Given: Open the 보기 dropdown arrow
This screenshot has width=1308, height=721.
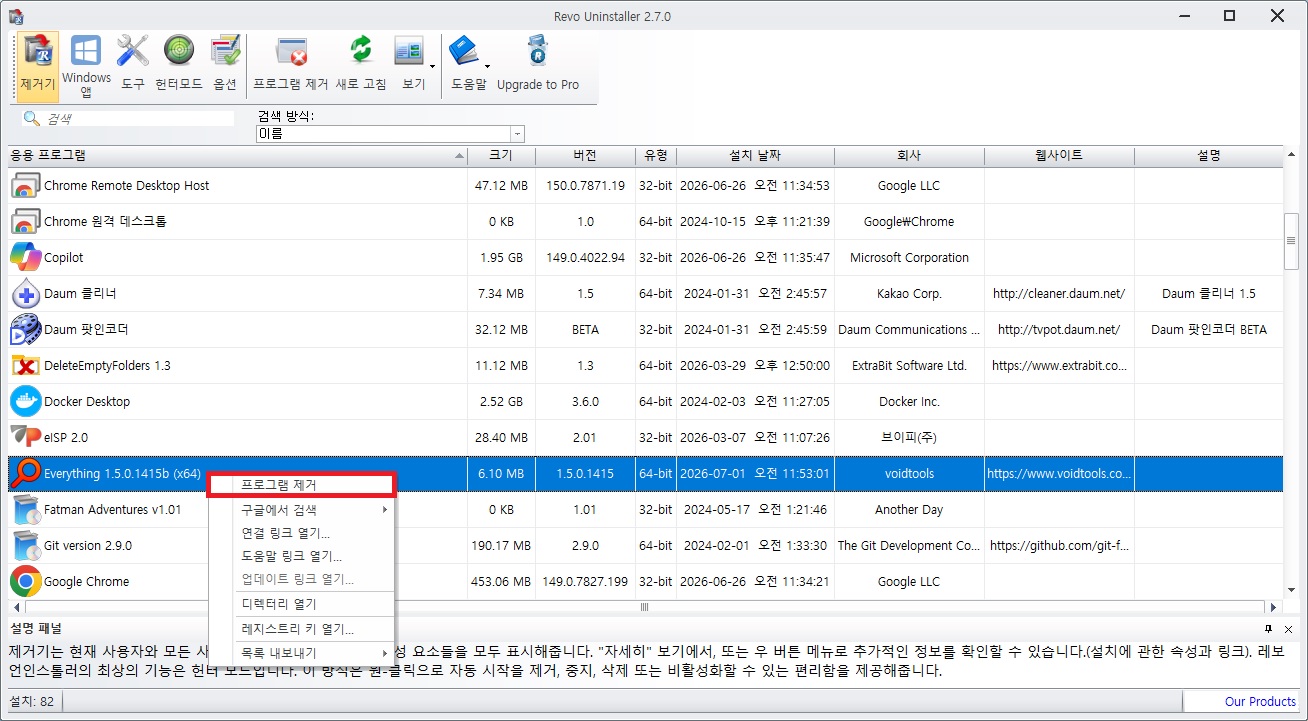Looking at the screenshot, I should [x=433, y=67].
